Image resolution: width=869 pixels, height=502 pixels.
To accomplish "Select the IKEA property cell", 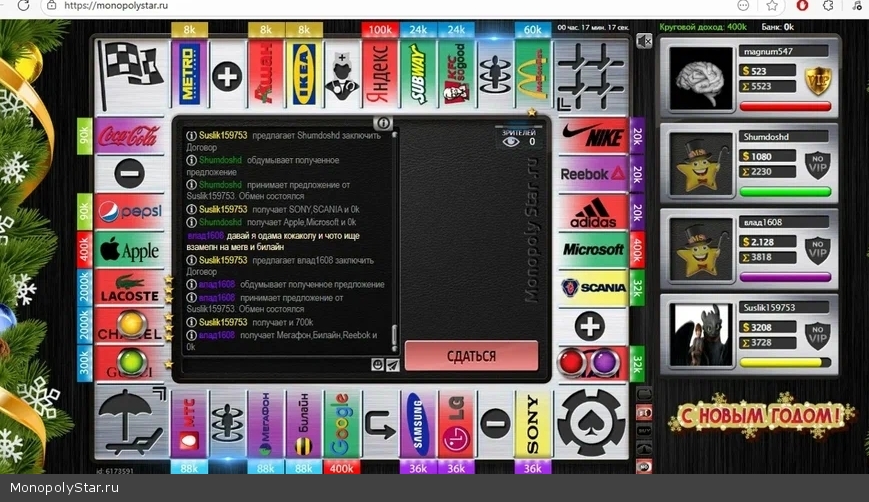I will (304, 75).
